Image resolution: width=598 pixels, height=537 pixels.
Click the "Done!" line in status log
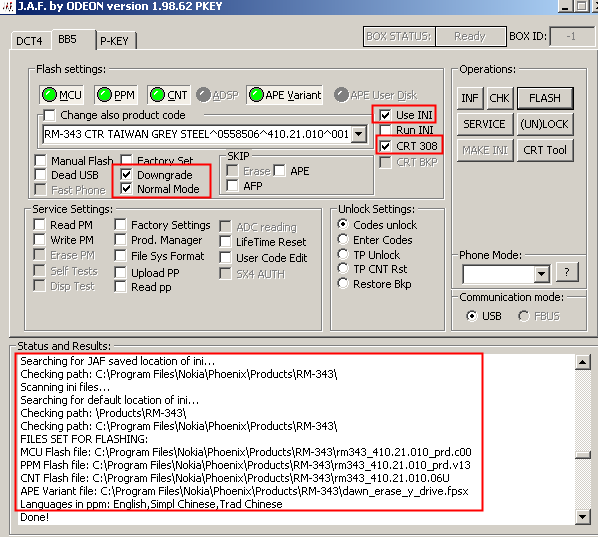coord(34,517)
